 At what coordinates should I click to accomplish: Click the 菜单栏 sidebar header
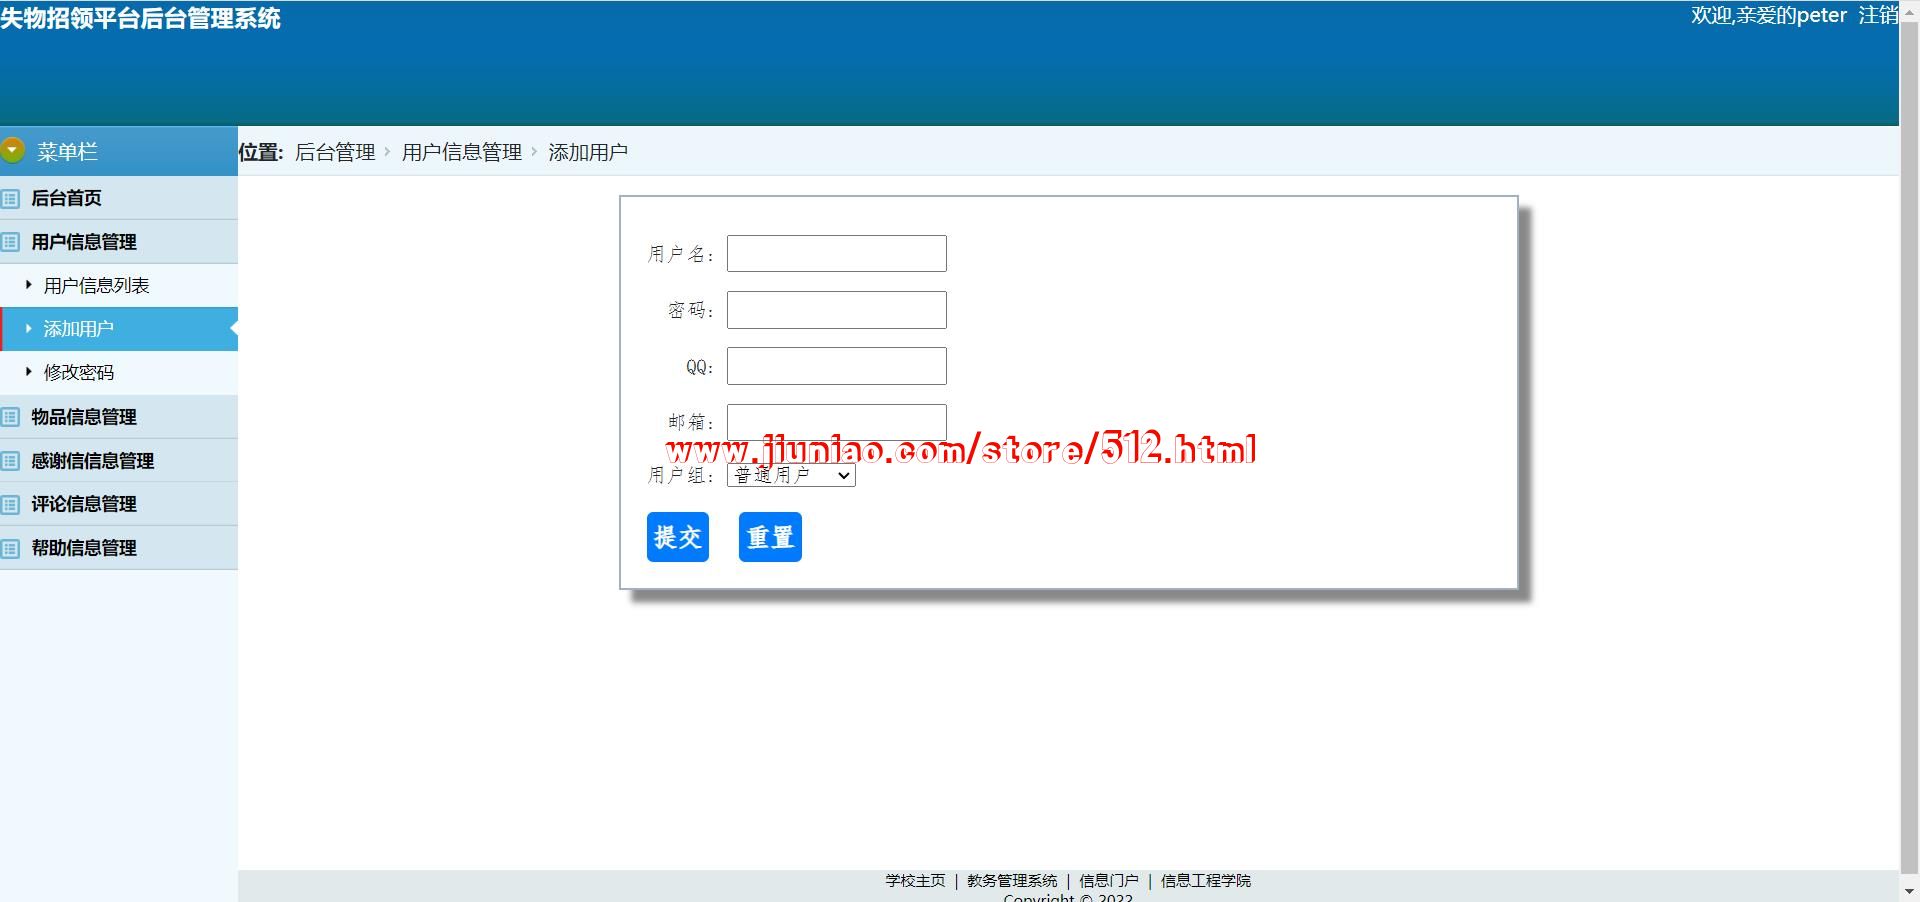pos(119,151)
